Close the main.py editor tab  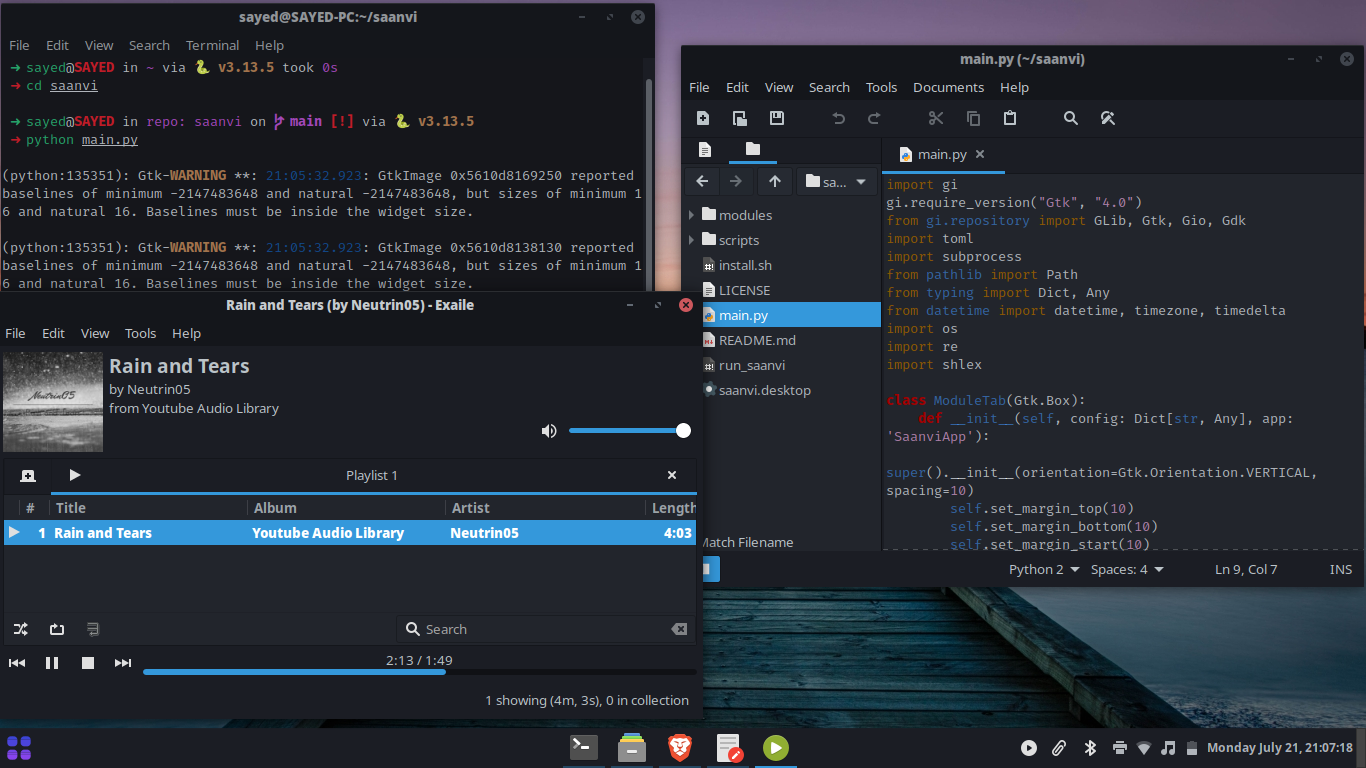tap(980, 154)
